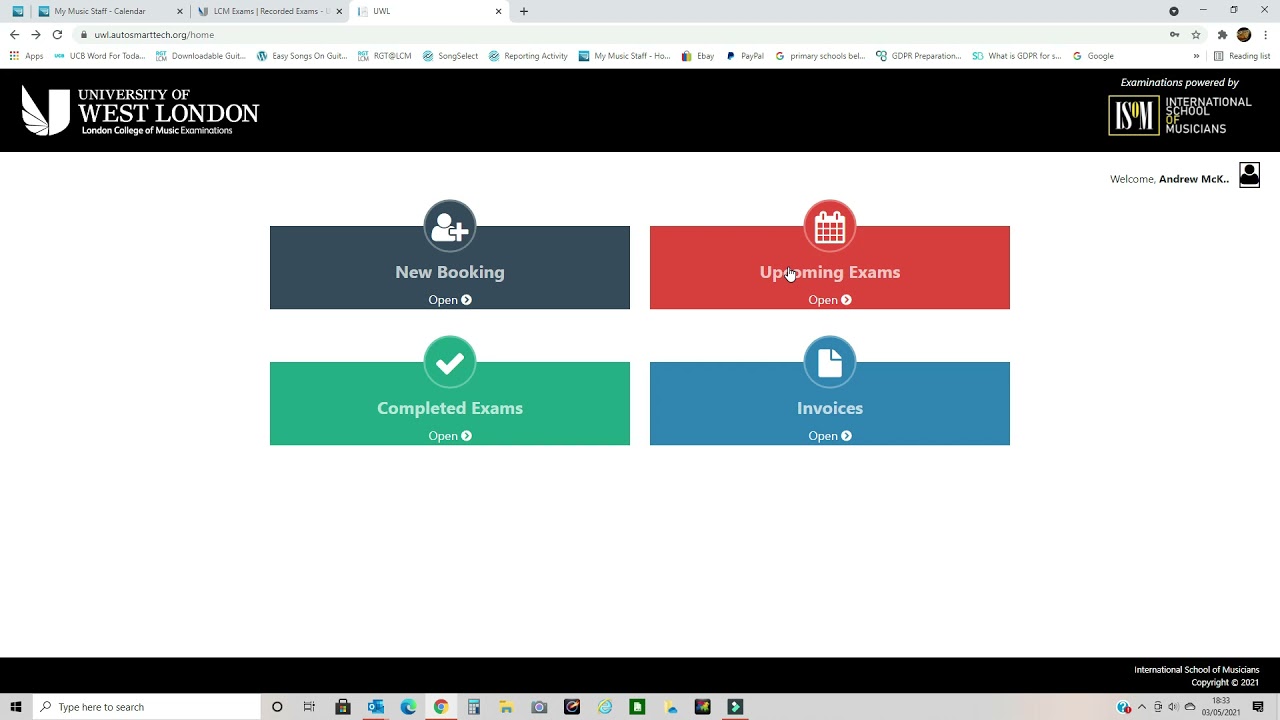Open the notifications action center icon
1280x720 pixels.
pyautogui.click(x=1258, y=707)
